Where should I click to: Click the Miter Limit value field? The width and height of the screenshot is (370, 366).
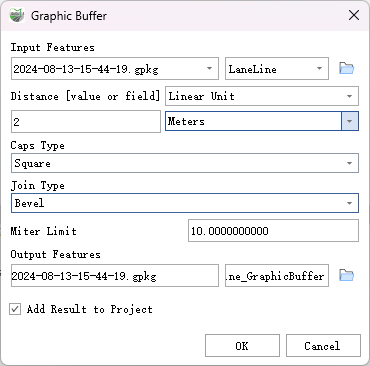[x=273, y=230]
